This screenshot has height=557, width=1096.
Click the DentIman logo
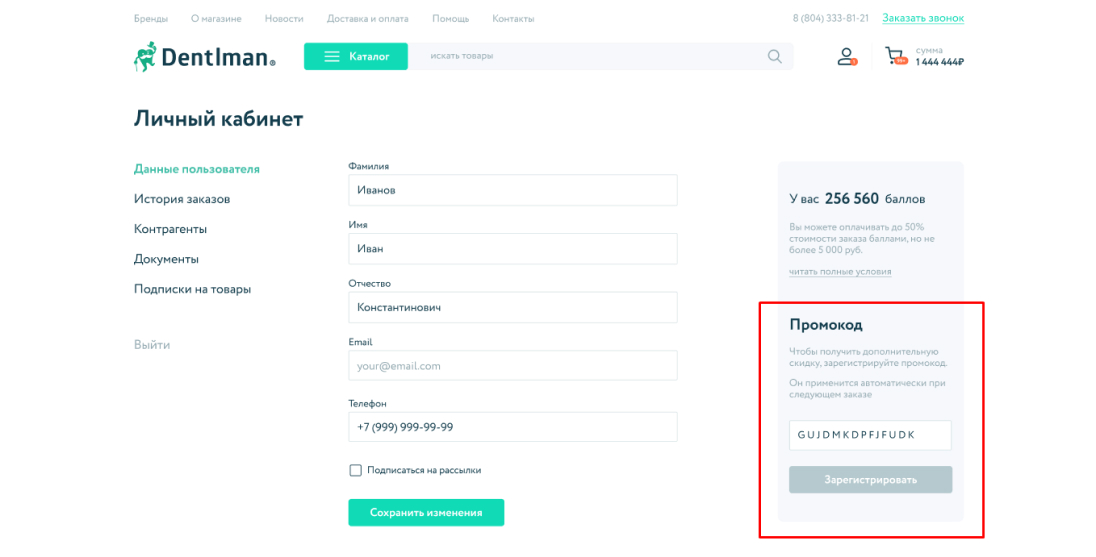pyautogui.click(x=205, y=57)
